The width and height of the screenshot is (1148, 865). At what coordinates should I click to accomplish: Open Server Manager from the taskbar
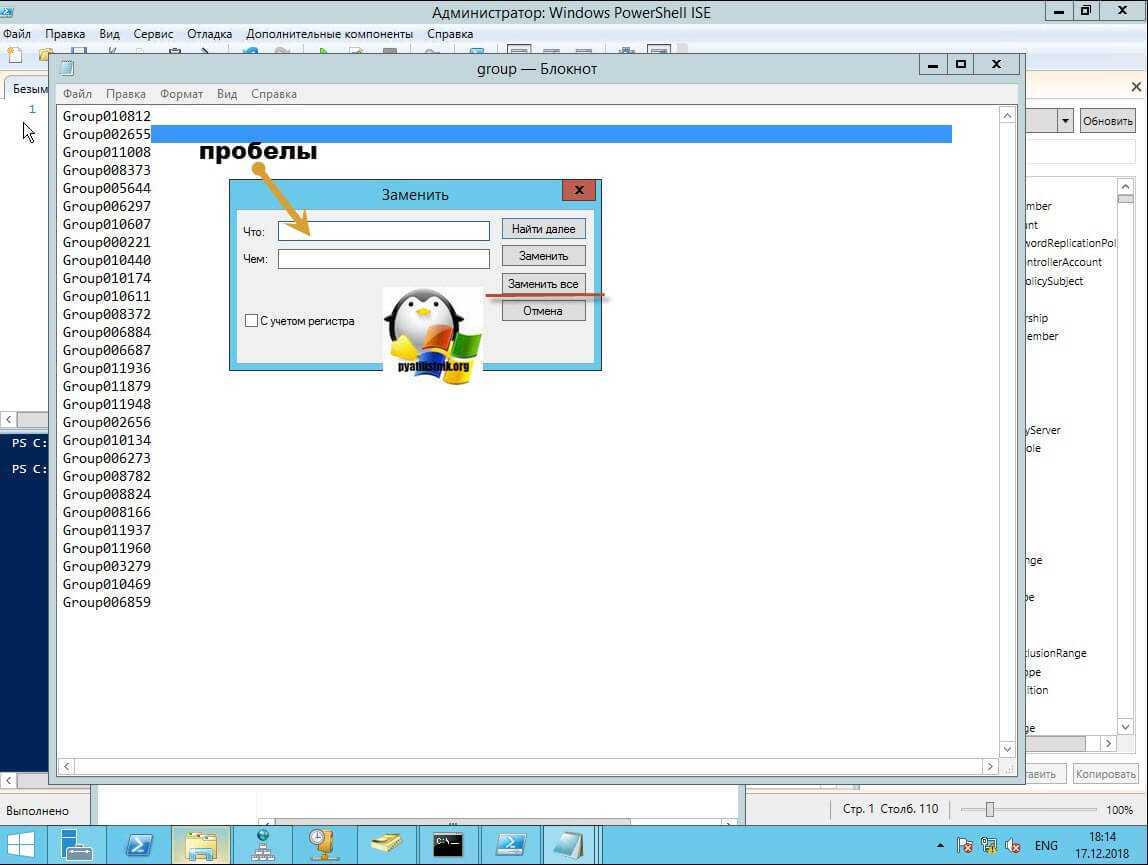(77, 845)
